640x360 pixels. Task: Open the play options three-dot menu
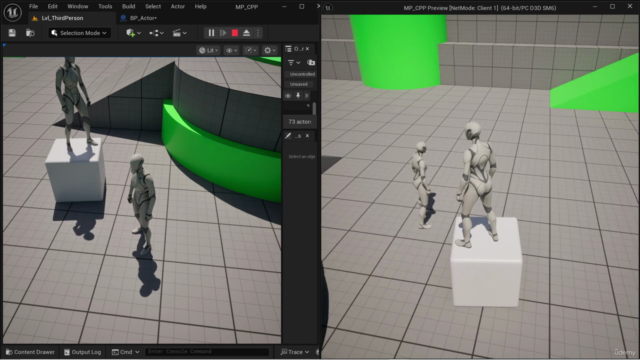click(258, 33)
